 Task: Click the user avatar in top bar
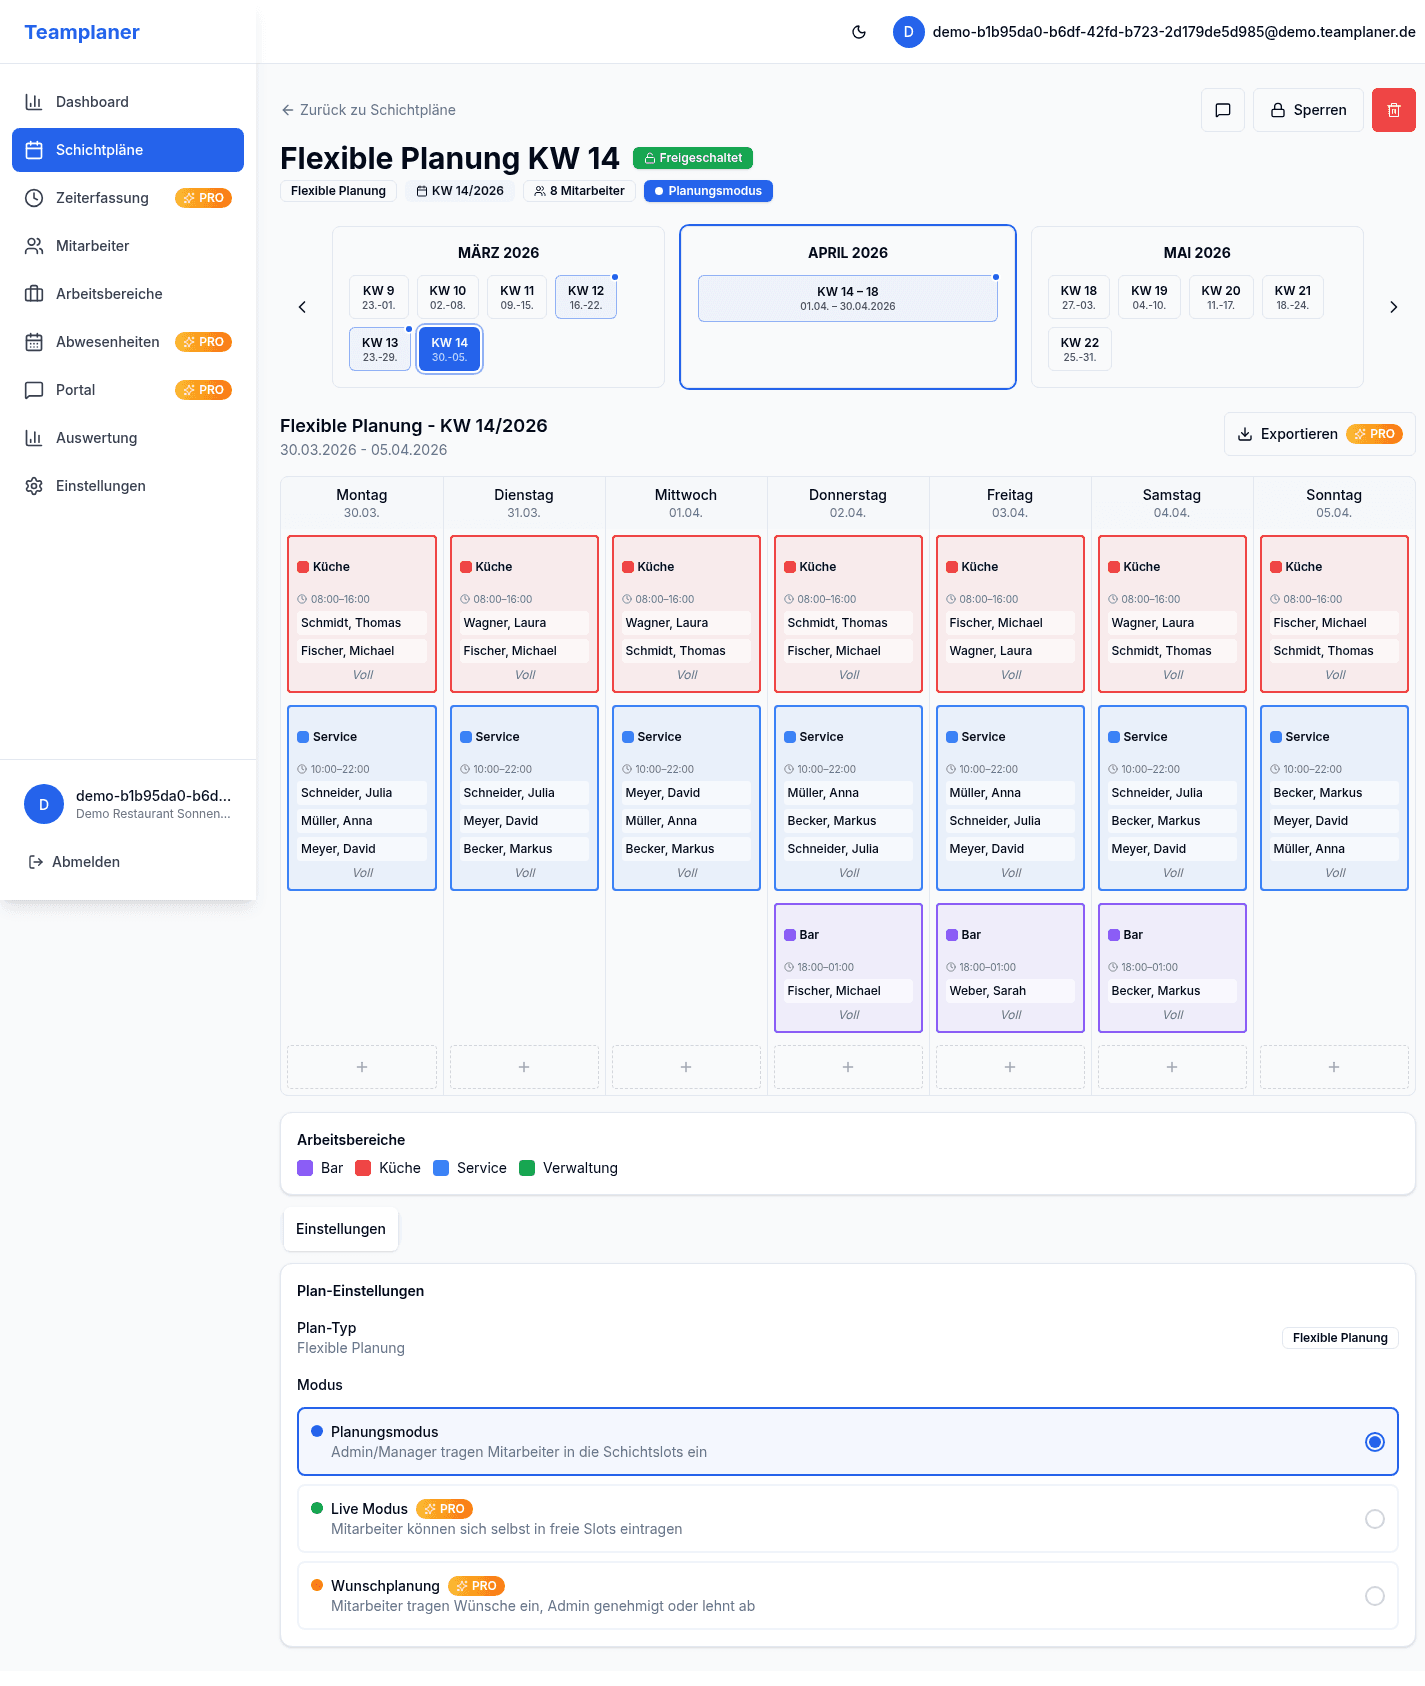click(x=908, y=32)
